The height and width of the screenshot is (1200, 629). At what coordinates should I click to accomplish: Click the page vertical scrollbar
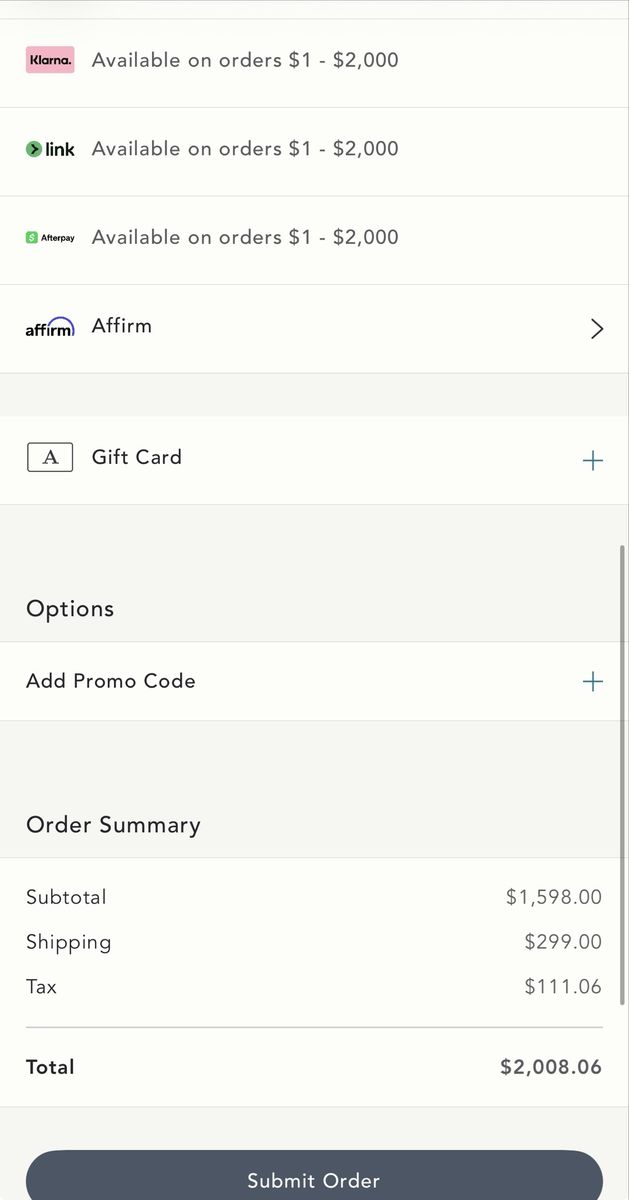click(623, 775)
